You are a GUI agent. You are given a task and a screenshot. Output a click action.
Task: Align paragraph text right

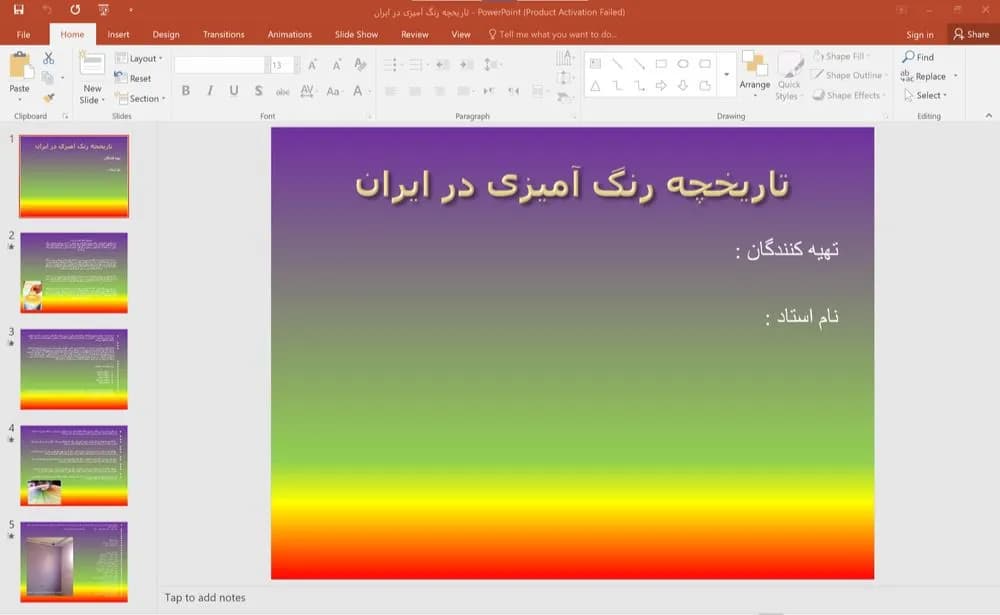pyautogui.click(x=439, y=91)
